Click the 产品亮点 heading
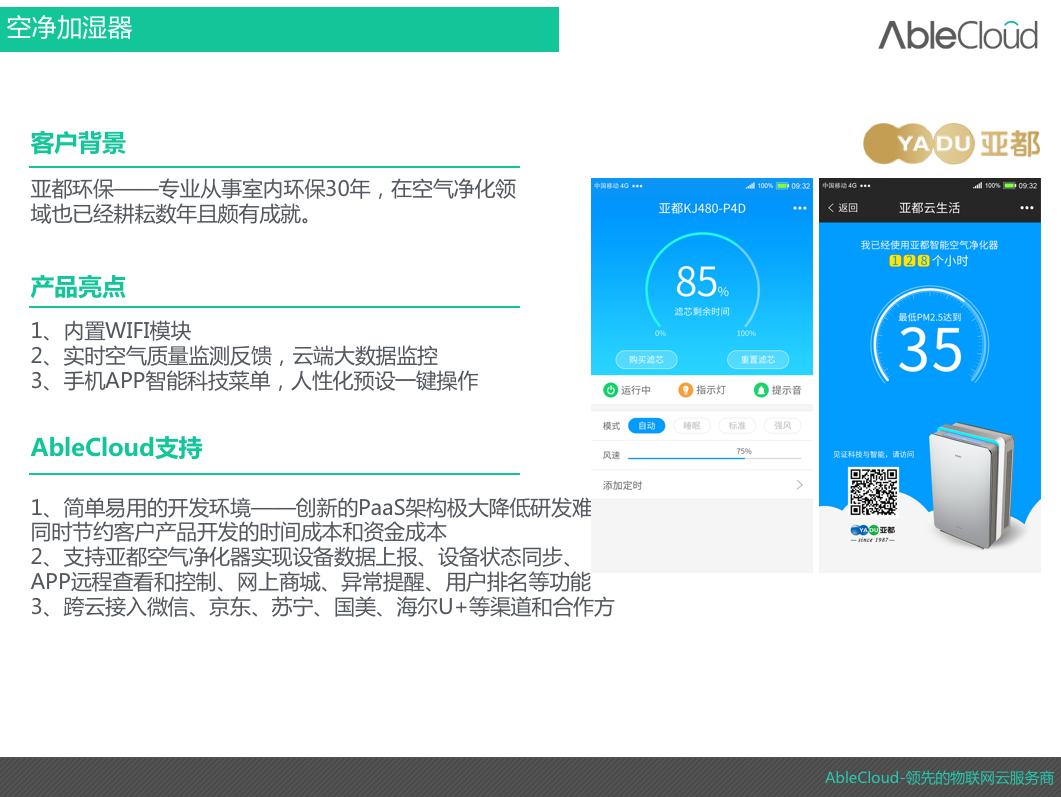This screenshot has width=1061, height=797. click(x=78, y=288)
